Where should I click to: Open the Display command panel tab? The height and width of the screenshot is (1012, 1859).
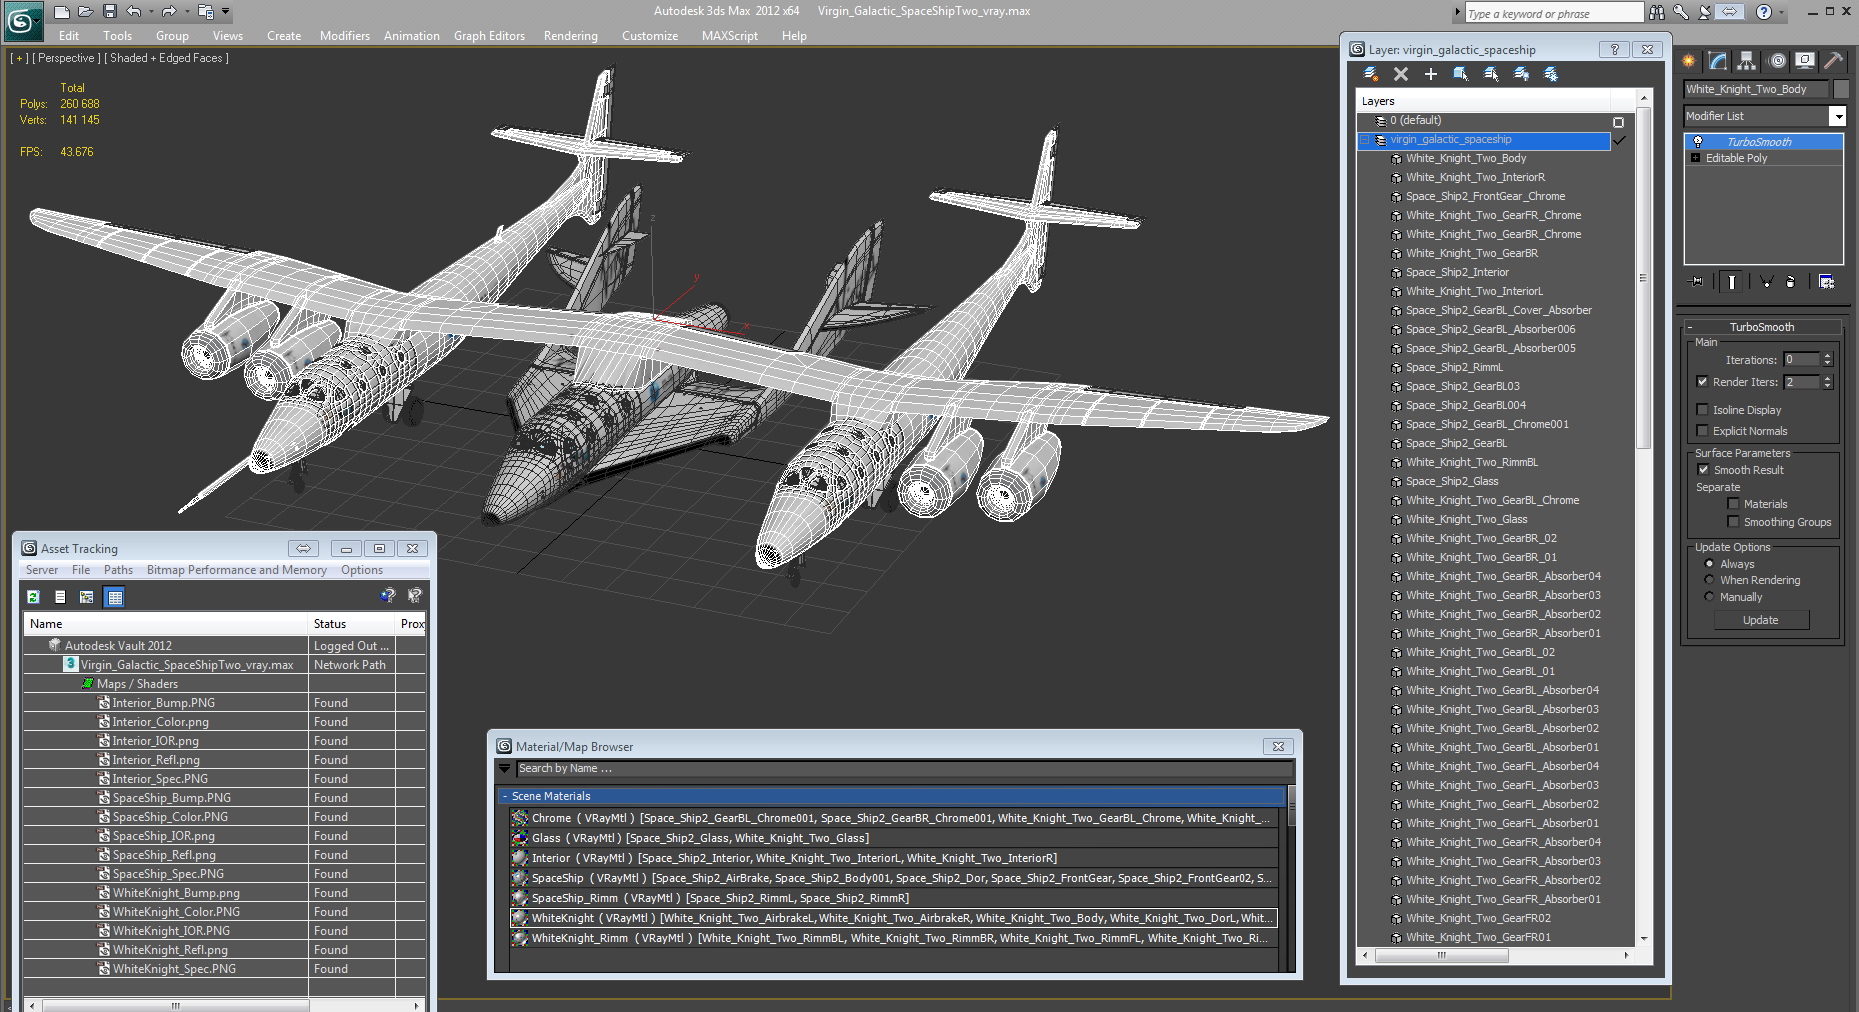click(x=1805, y=61)
